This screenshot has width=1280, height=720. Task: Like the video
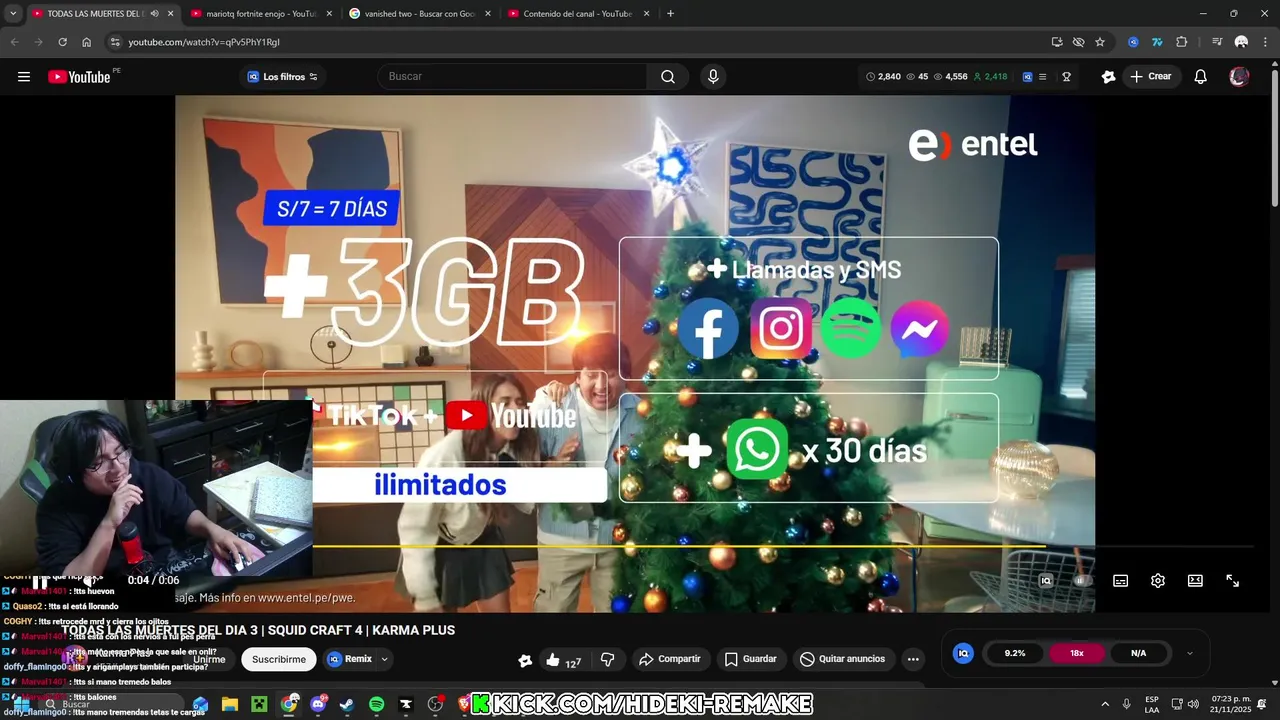(565, 659)
